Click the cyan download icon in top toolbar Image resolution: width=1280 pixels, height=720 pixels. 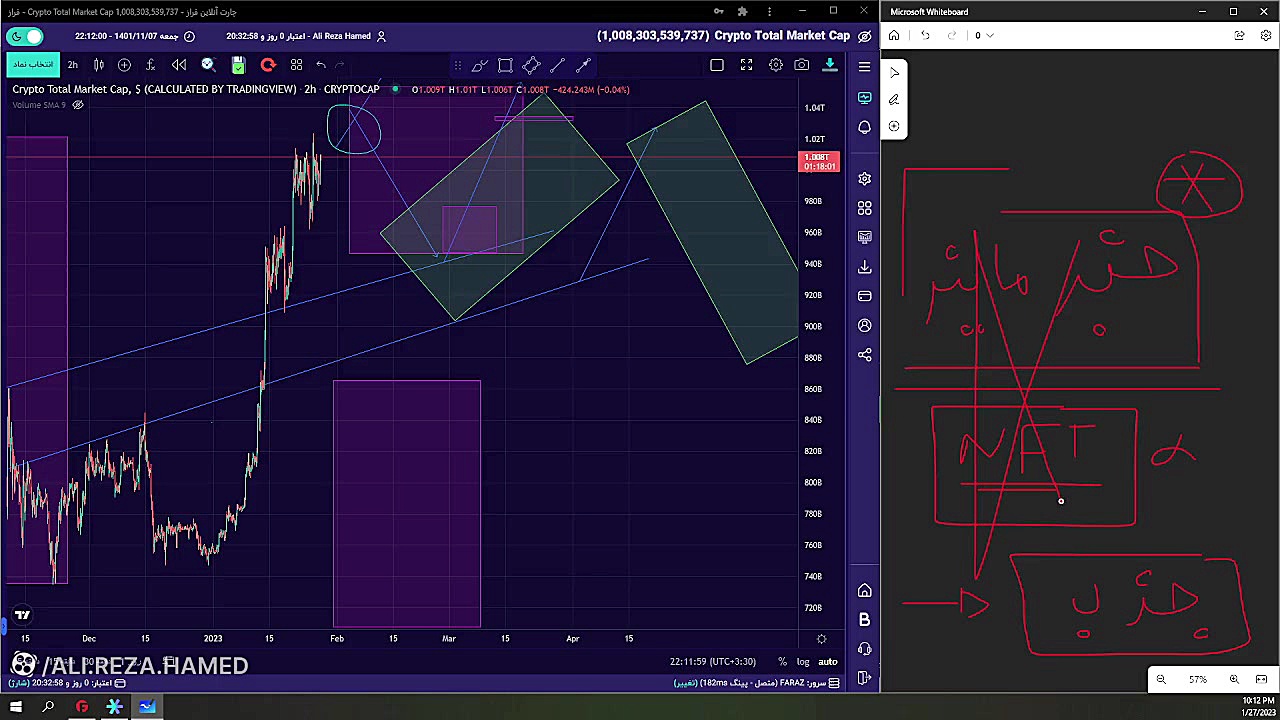tap(829, 65)
